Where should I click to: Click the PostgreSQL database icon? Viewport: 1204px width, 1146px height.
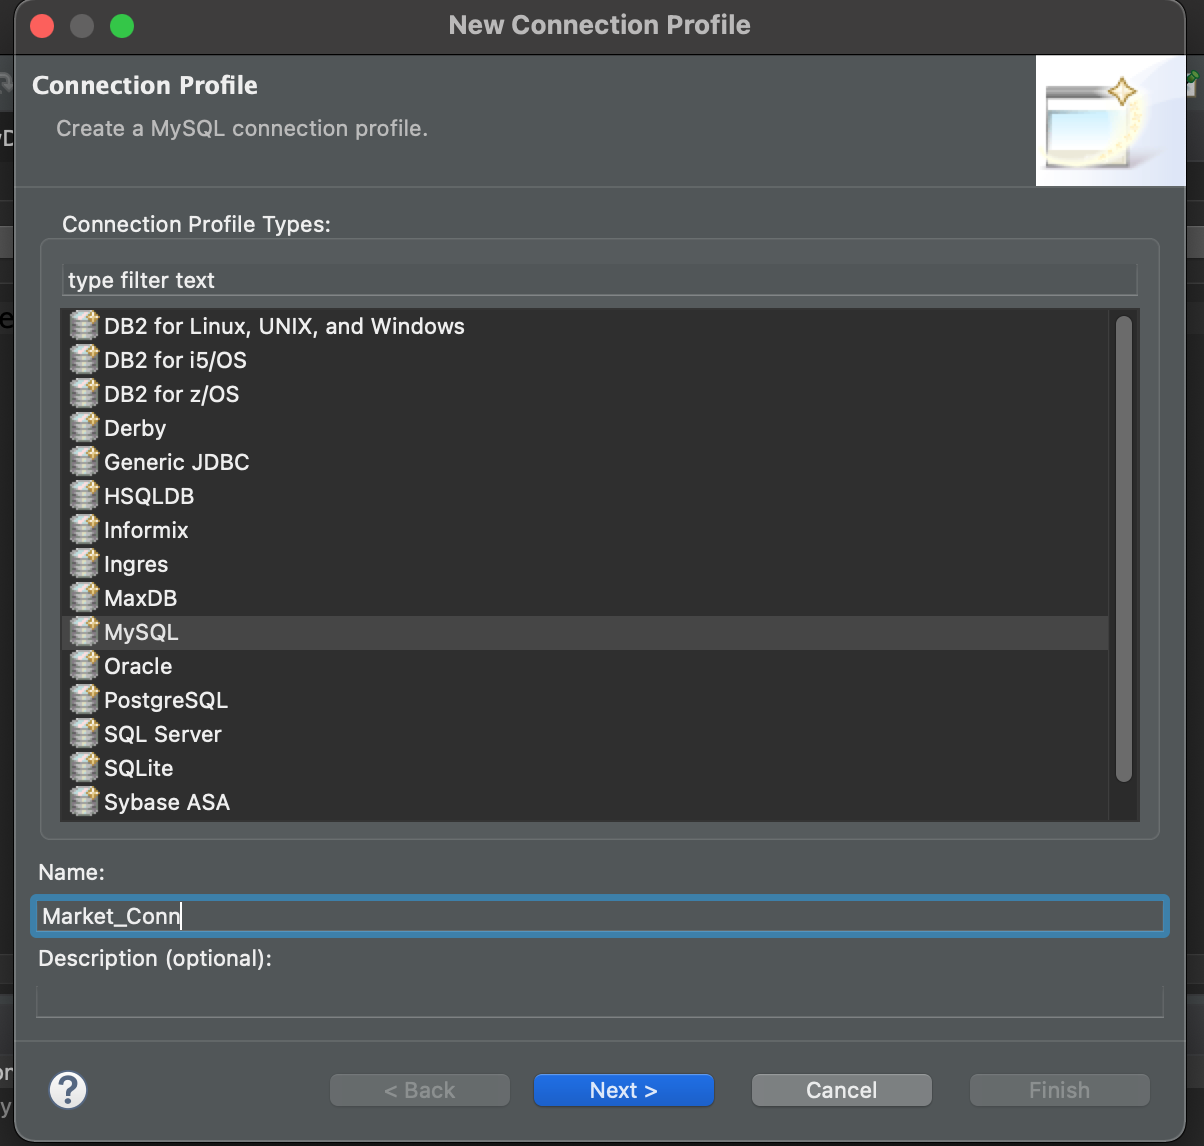pos(84,700)
